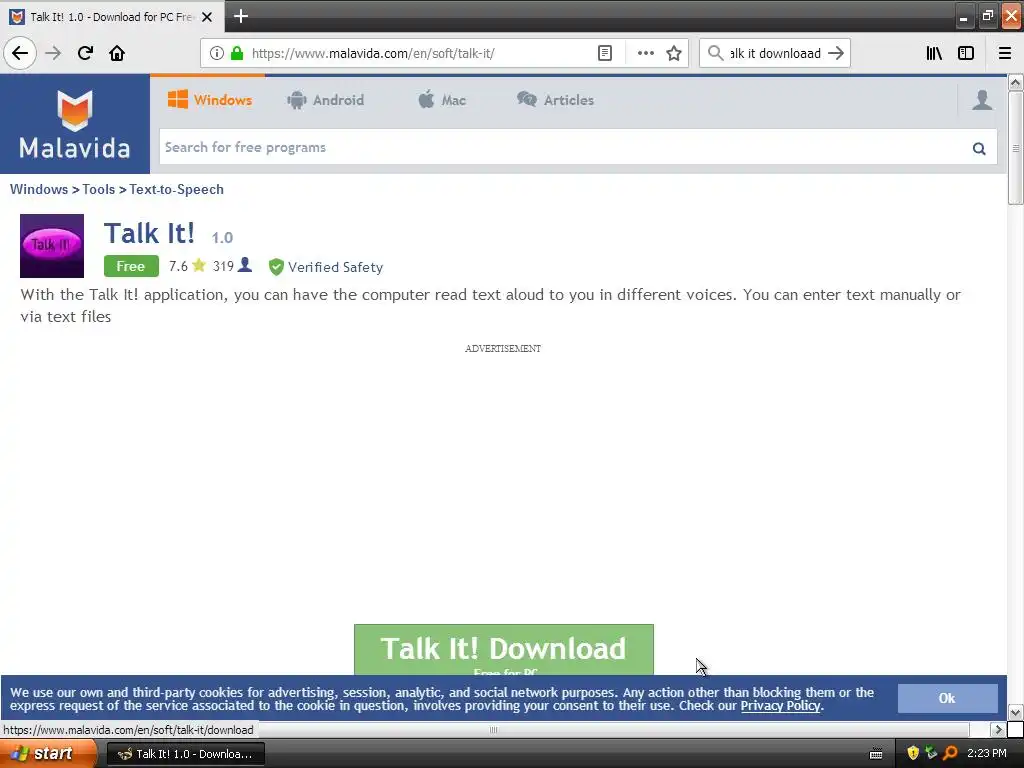The width and height of the screenshot is (1024, 768).
Task: Click the horizontal scrollbar right arrow
Action: [x=997, y=729]
